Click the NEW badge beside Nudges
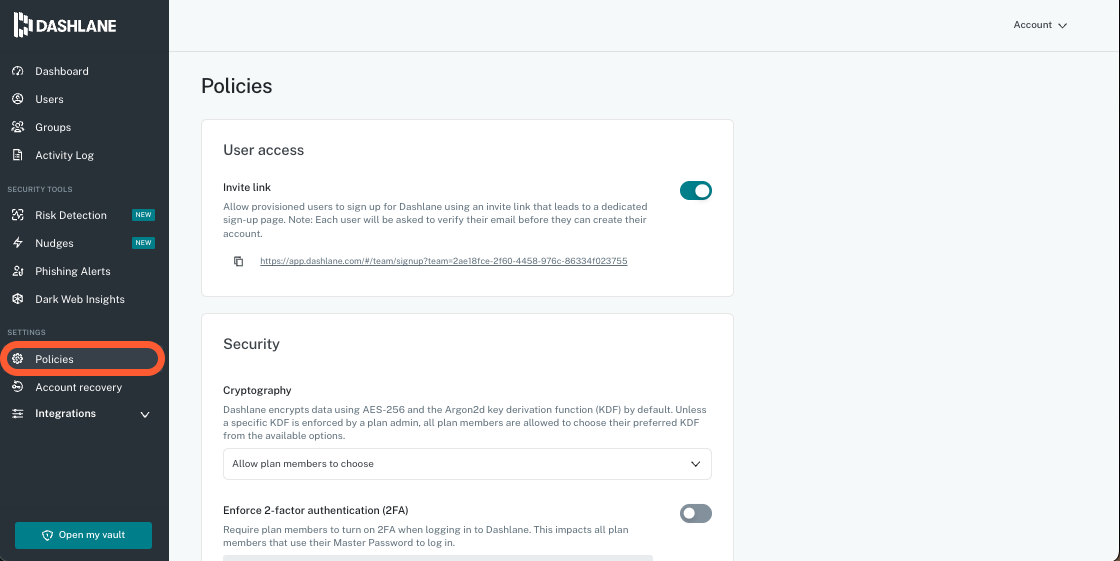 pos(143,243)
